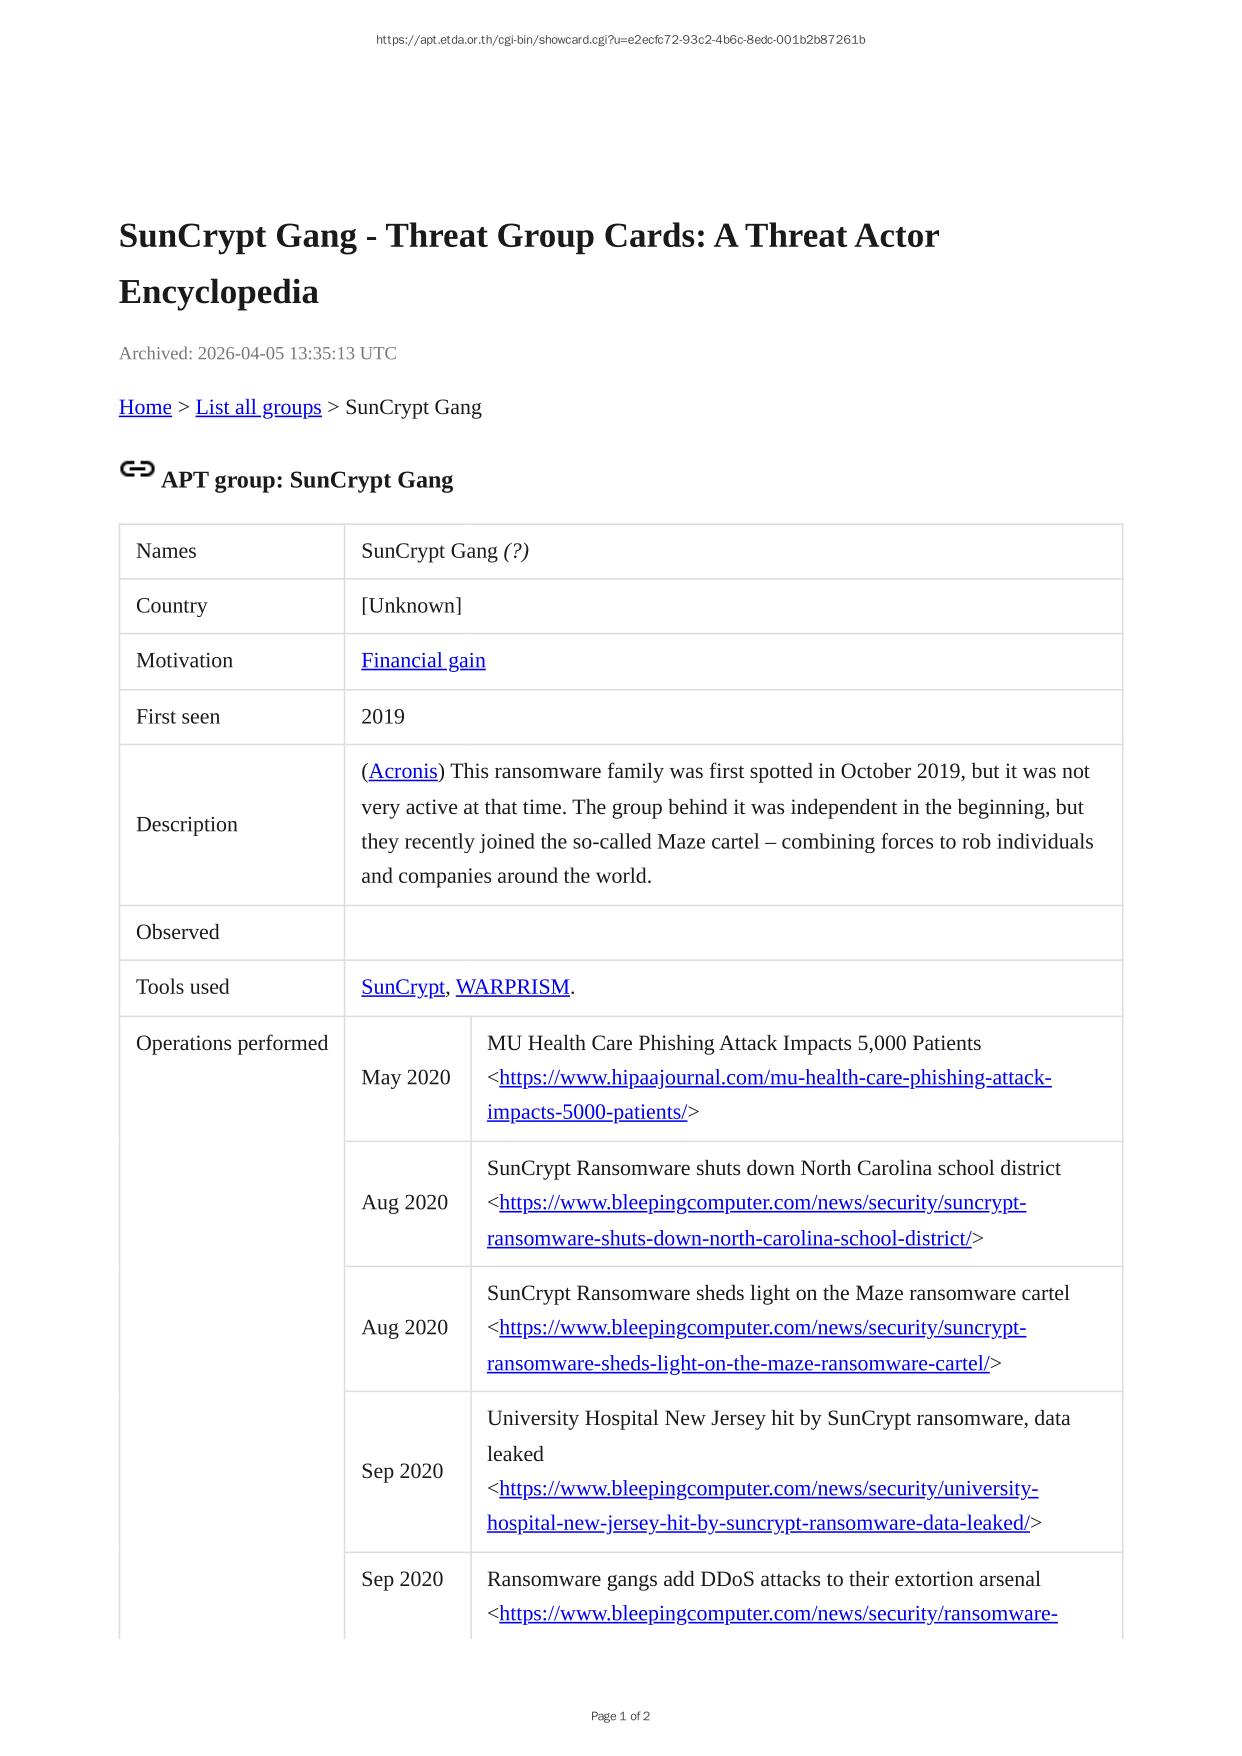Open the List all groups link
The image size is (1242, 1756).
pos(258,407)
